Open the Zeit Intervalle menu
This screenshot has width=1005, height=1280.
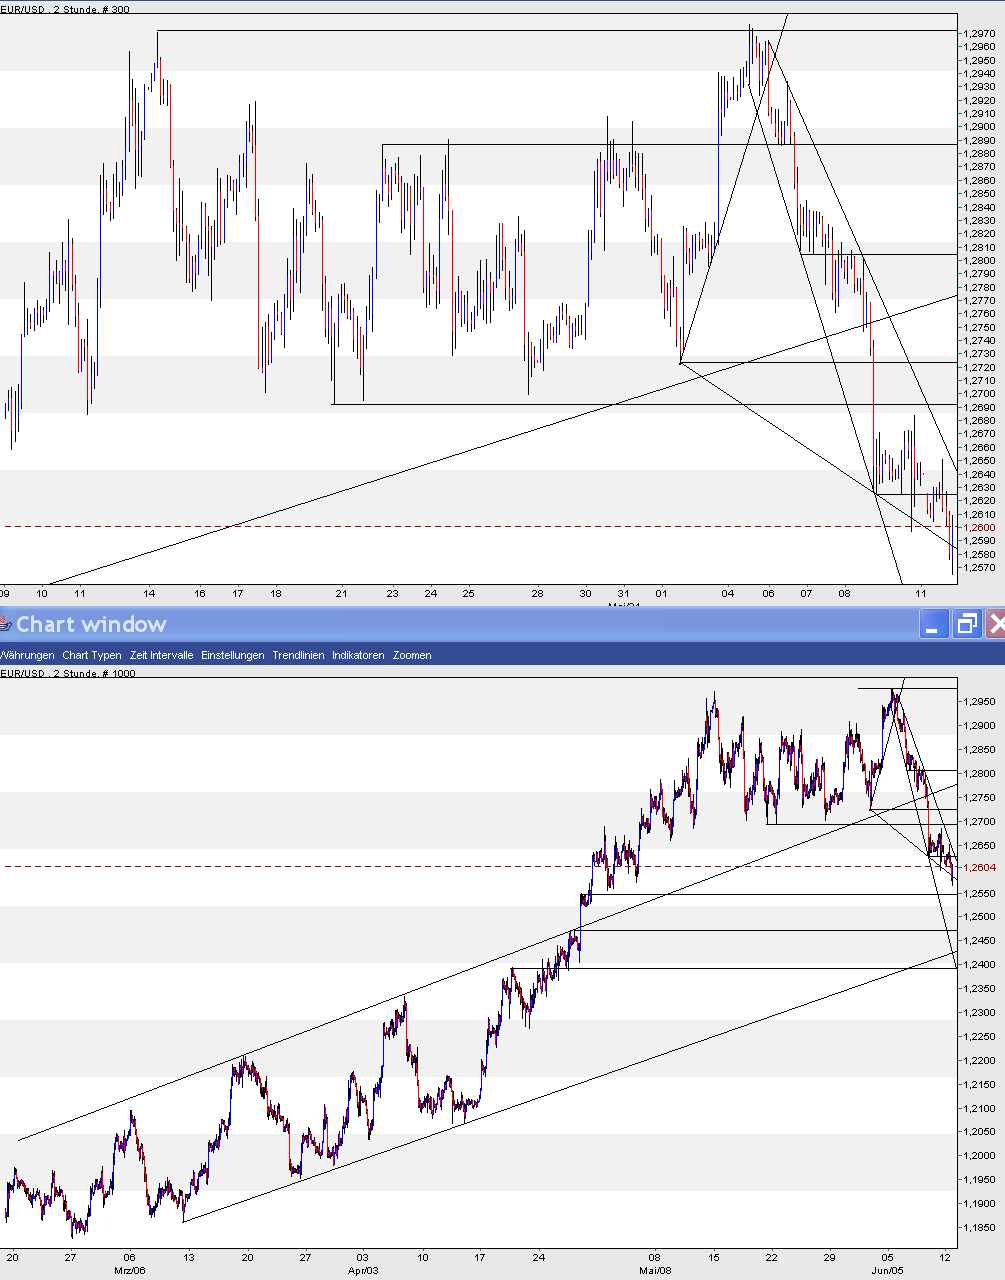point(160,655)
